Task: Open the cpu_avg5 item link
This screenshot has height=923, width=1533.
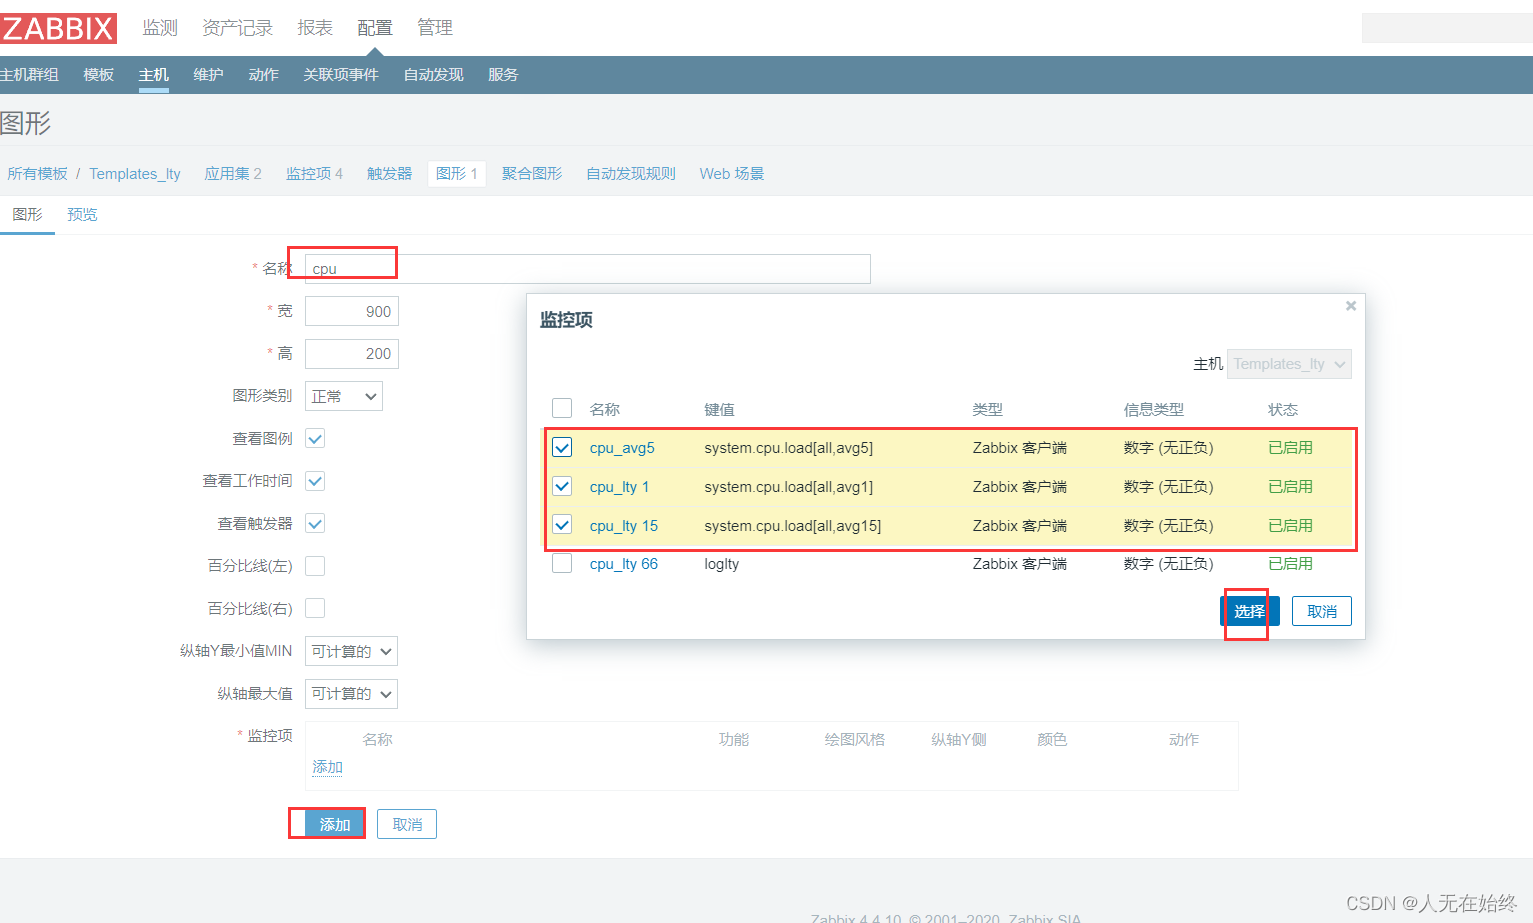Action: pyautogui.click(x=622, y=448)
